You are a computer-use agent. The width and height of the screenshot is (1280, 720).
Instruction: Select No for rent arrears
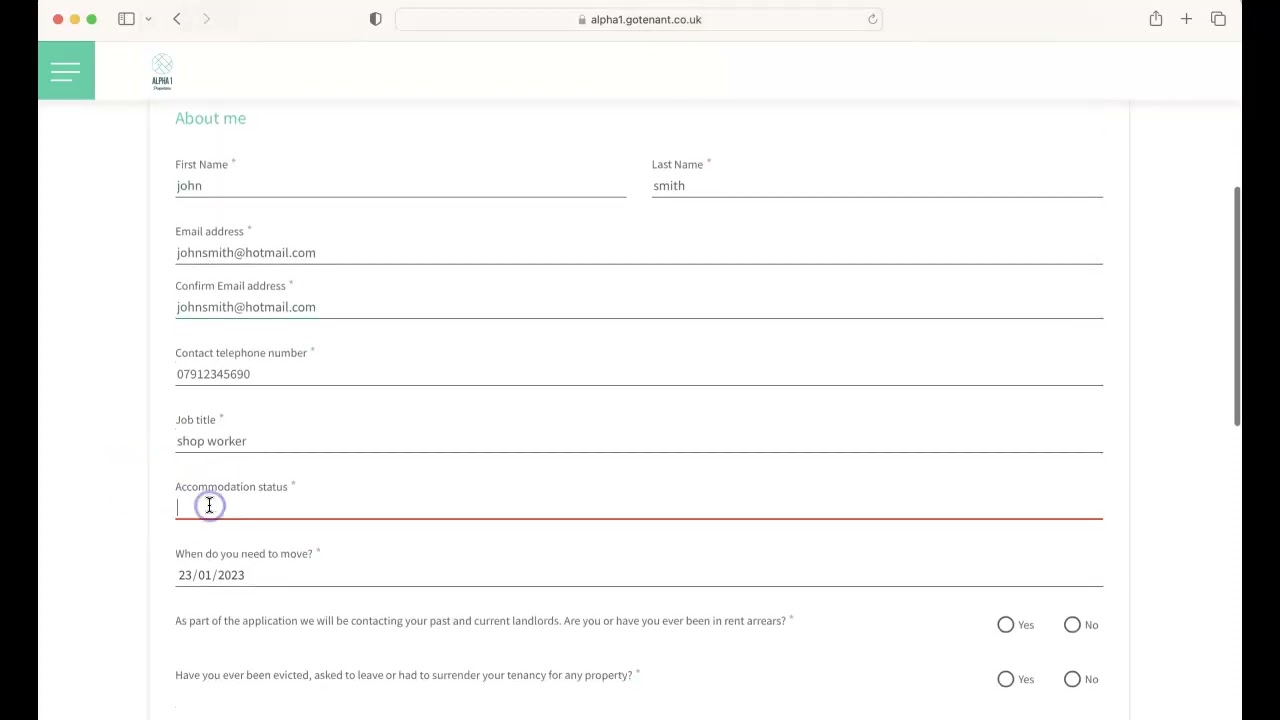coord(1072,625)
